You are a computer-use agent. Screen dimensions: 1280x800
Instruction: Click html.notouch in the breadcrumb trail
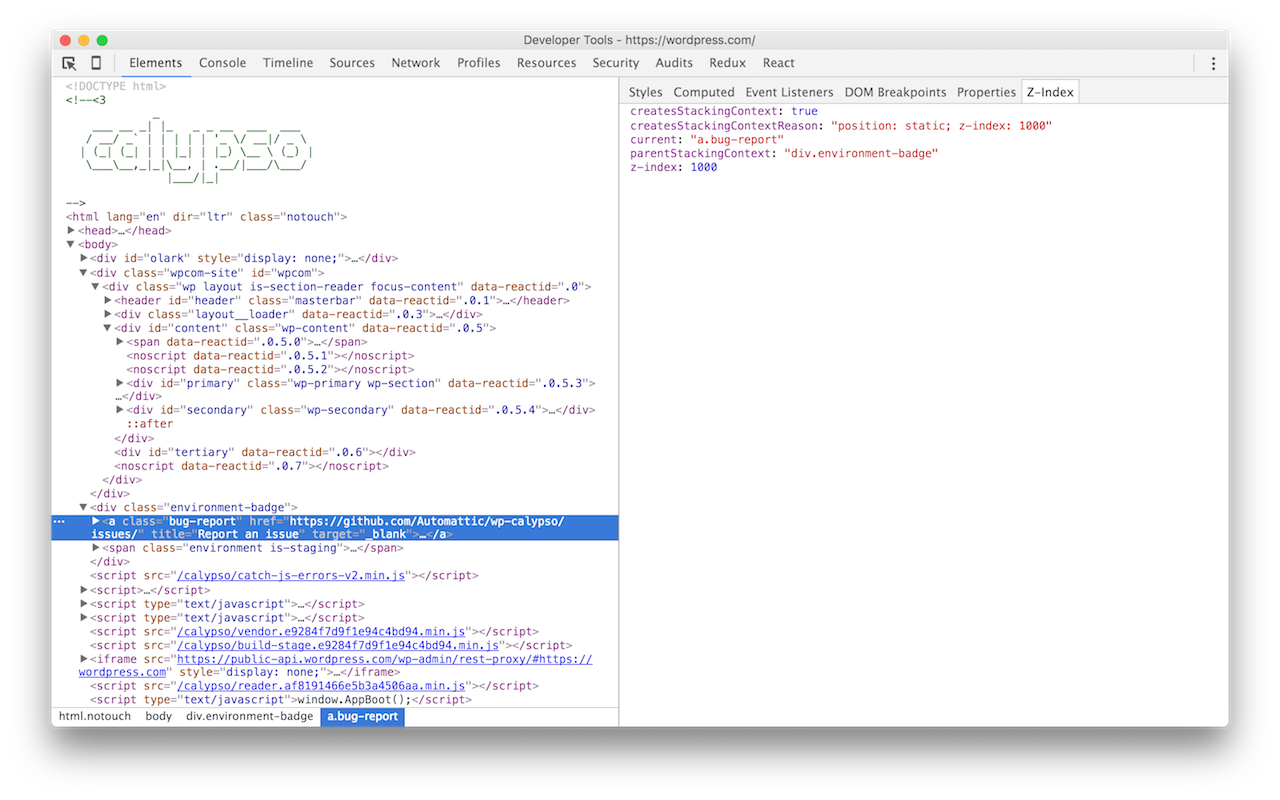[94, 717]
